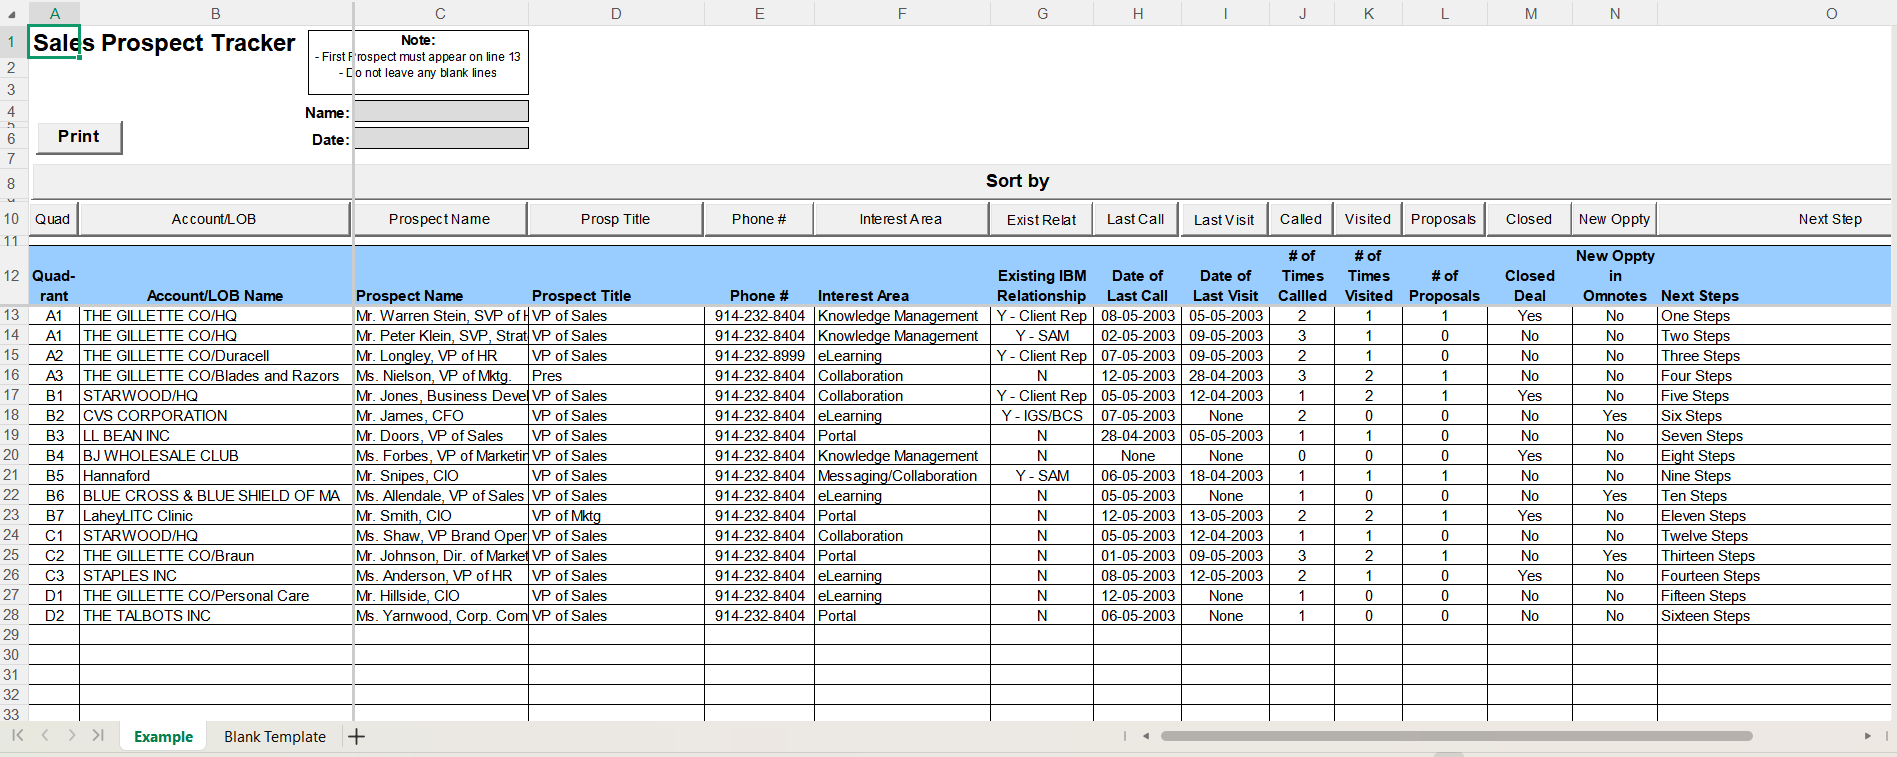Viewport: 1897px width, 757px height.
Task: Select cell 'THE TALBOTS INC'
Action: [x=216, y=616]
